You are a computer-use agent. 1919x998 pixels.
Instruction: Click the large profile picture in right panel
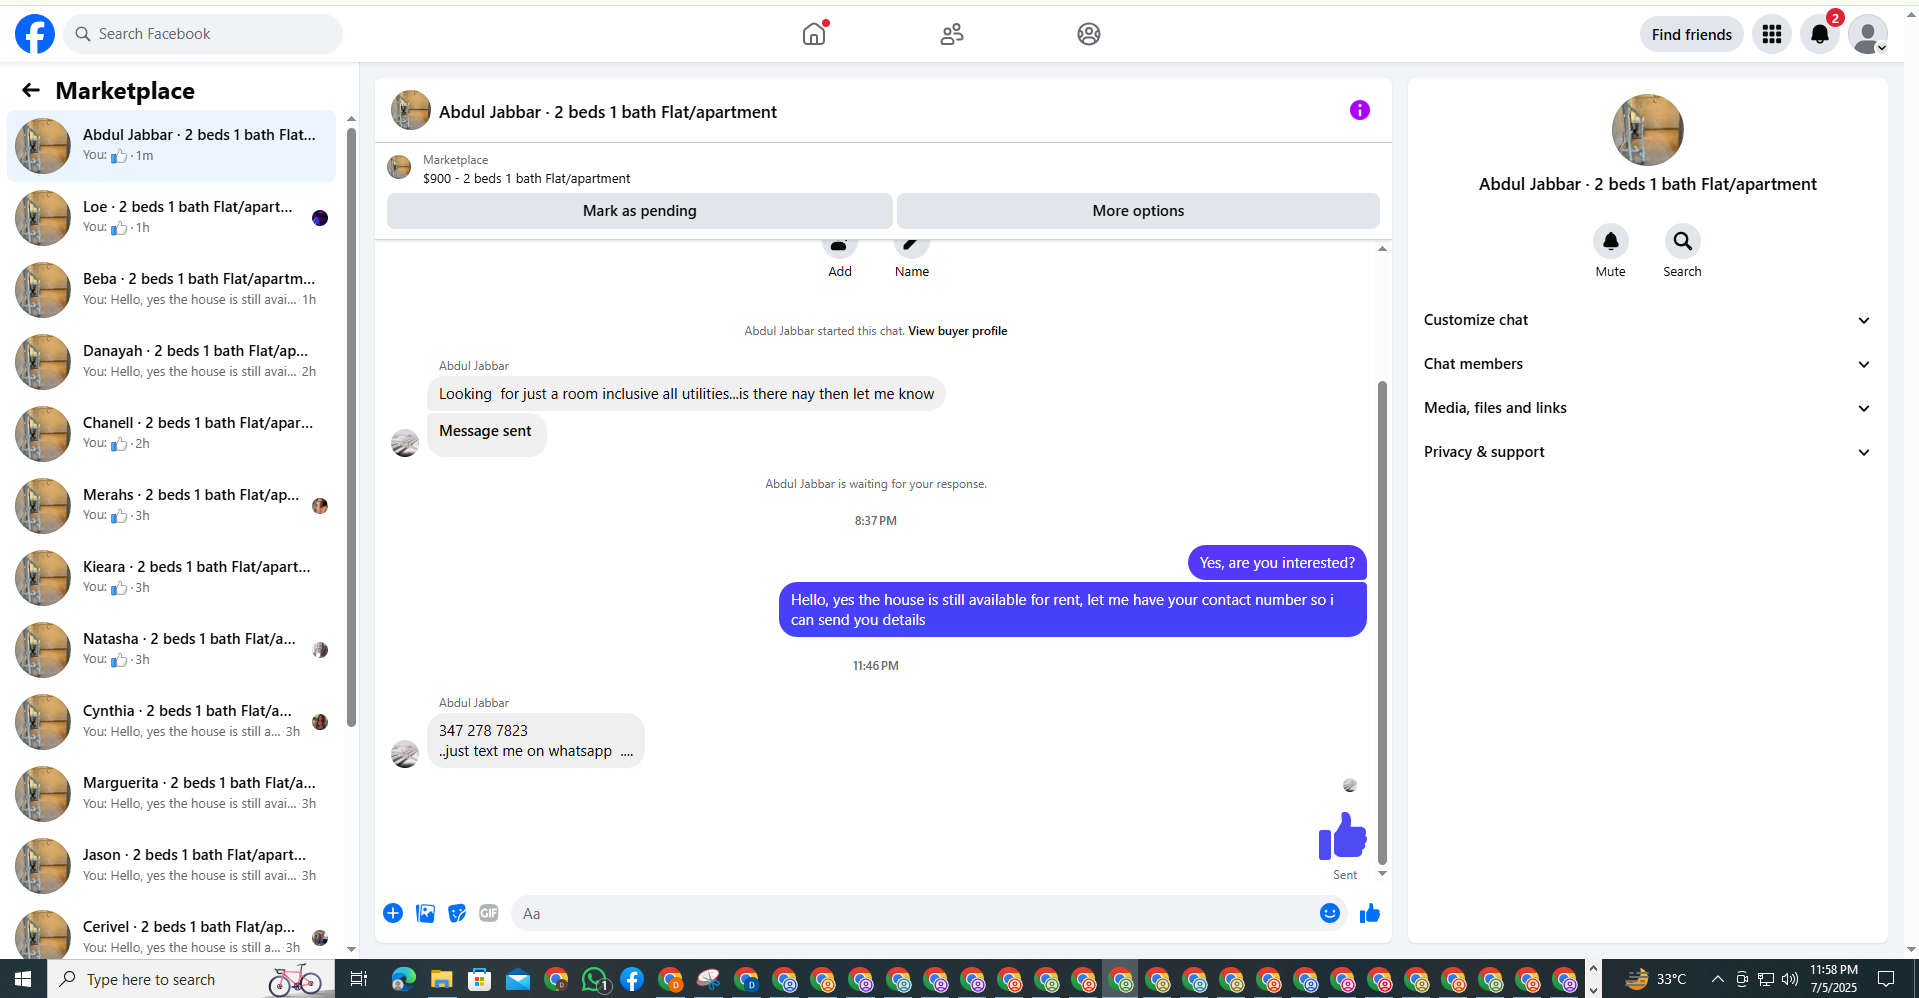[1648, 130]
